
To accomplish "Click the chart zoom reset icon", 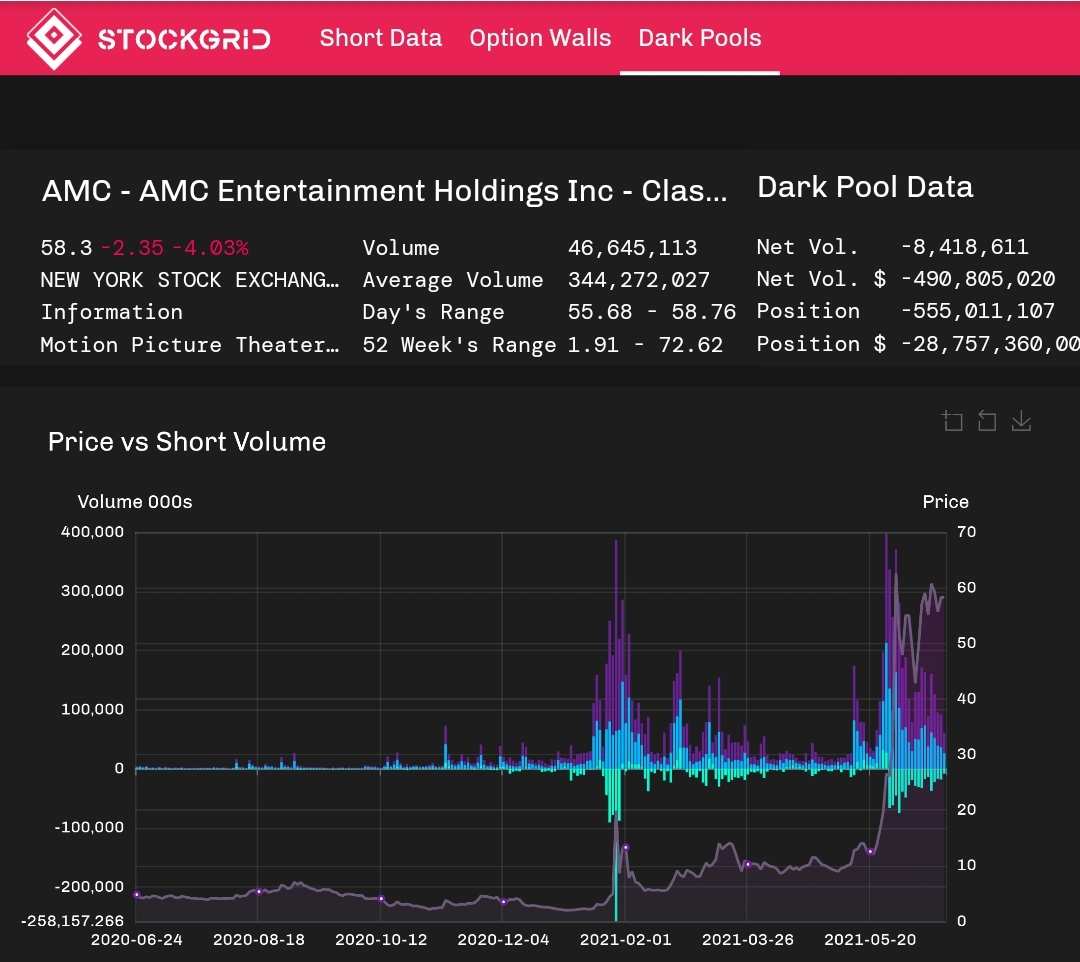I will 987,421.
